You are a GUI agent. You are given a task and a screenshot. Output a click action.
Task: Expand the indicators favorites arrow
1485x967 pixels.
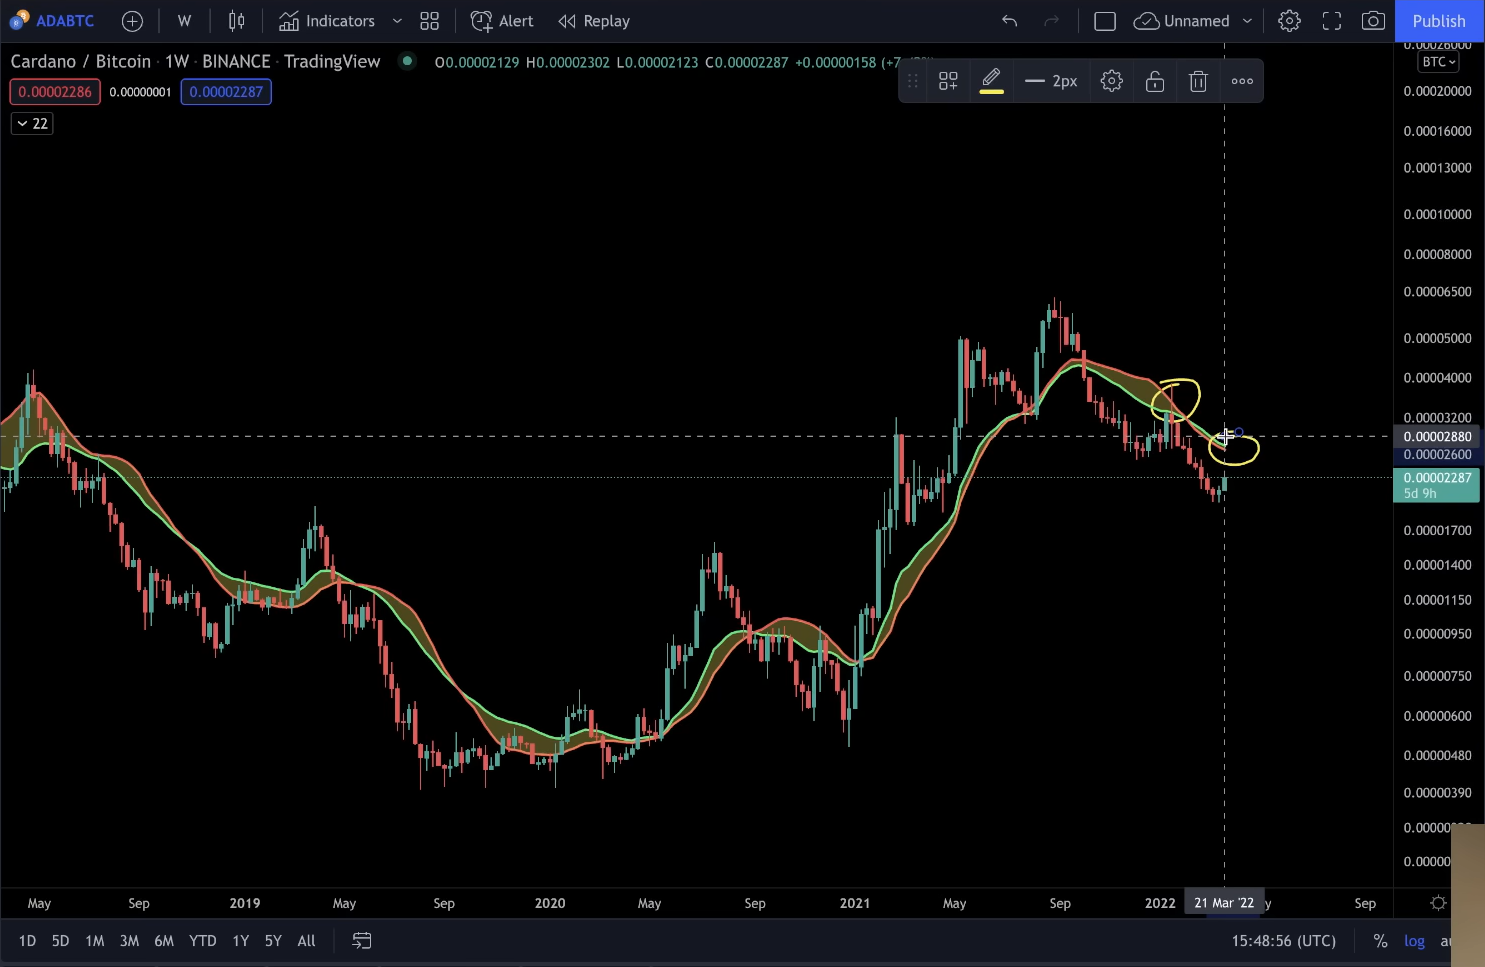[397, 21]
